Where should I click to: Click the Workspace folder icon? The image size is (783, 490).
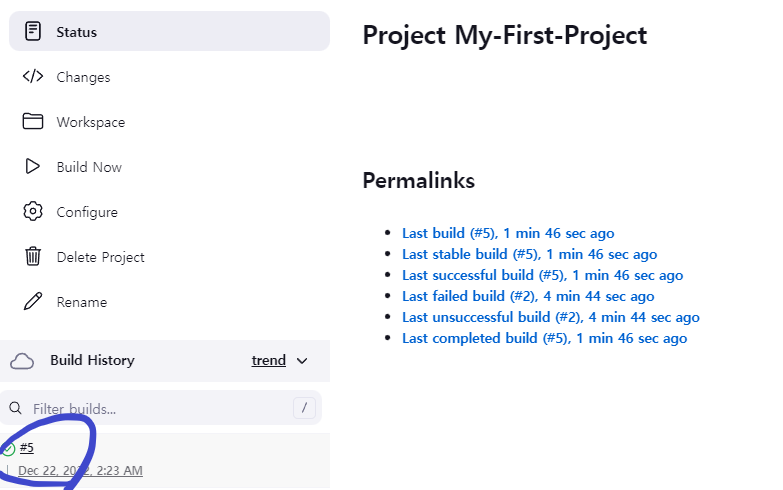click(33, 122)
